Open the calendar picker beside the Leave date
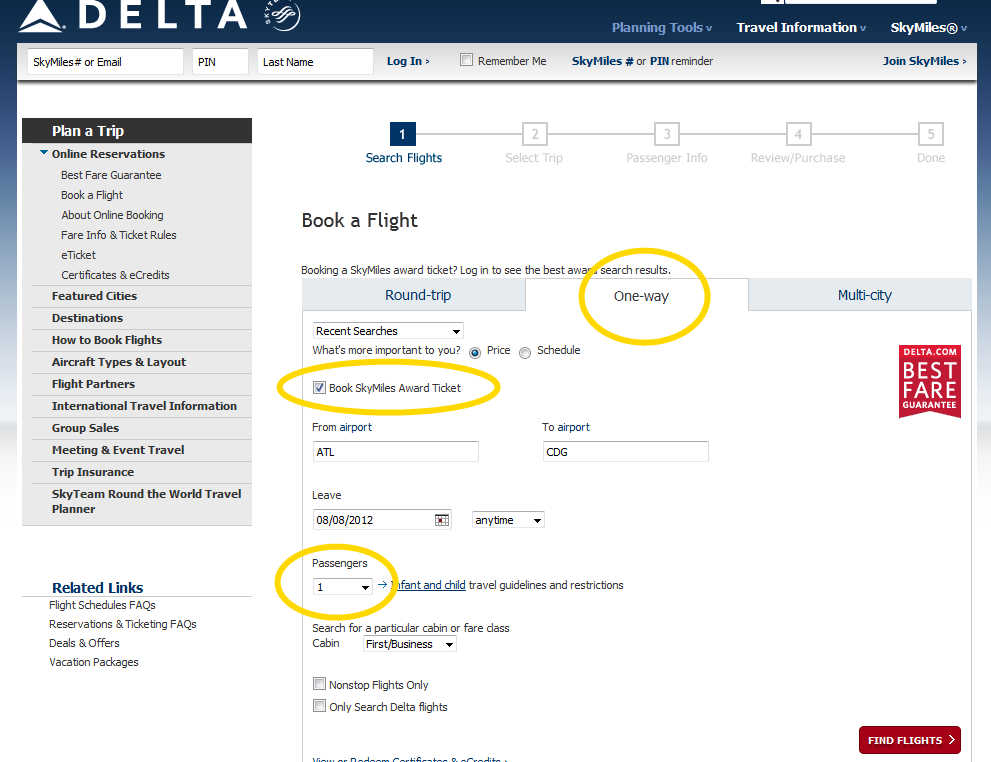 tap(441, 520)
